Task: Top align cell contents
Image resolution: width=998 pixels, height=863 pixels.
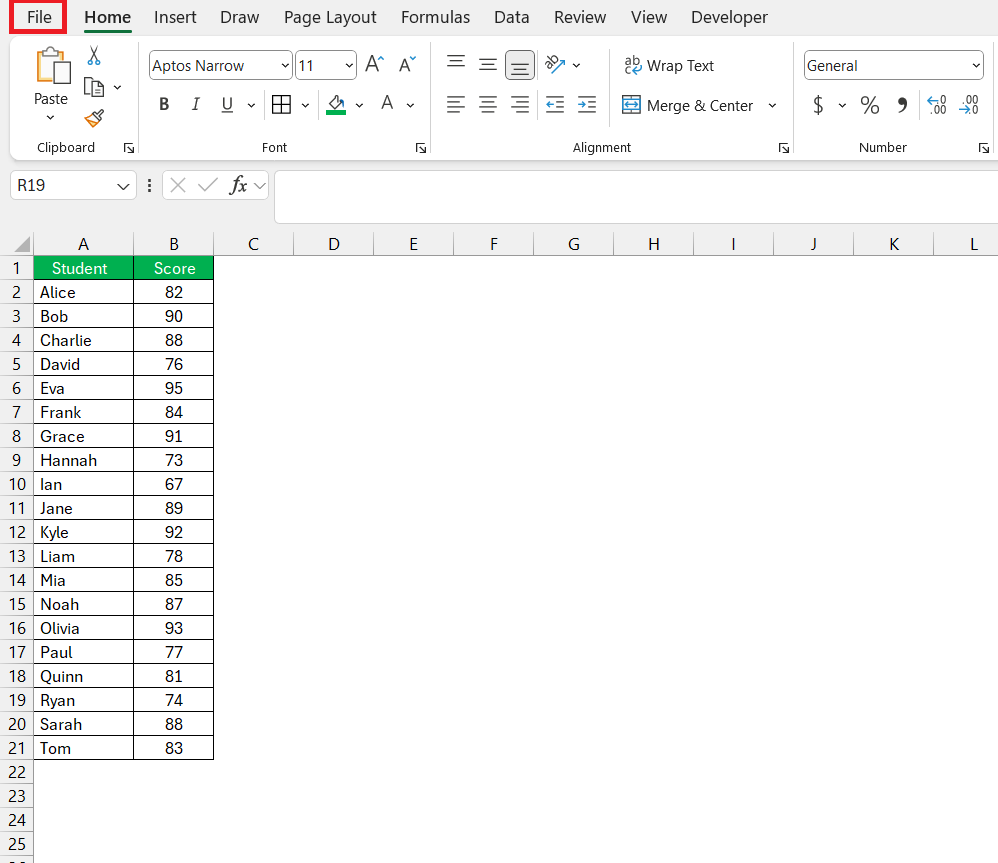Action: coord(456,64)
